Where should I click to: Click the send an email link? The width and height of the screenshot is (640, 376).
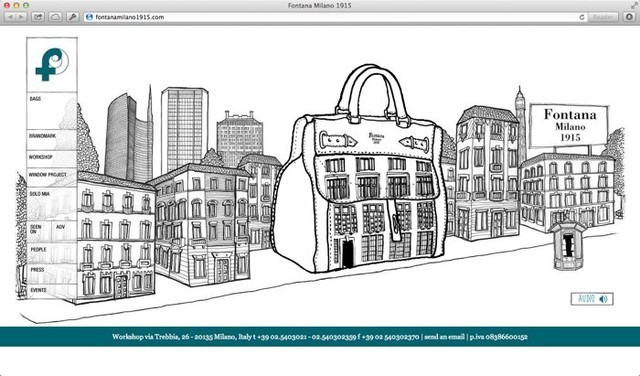(444, 337)
